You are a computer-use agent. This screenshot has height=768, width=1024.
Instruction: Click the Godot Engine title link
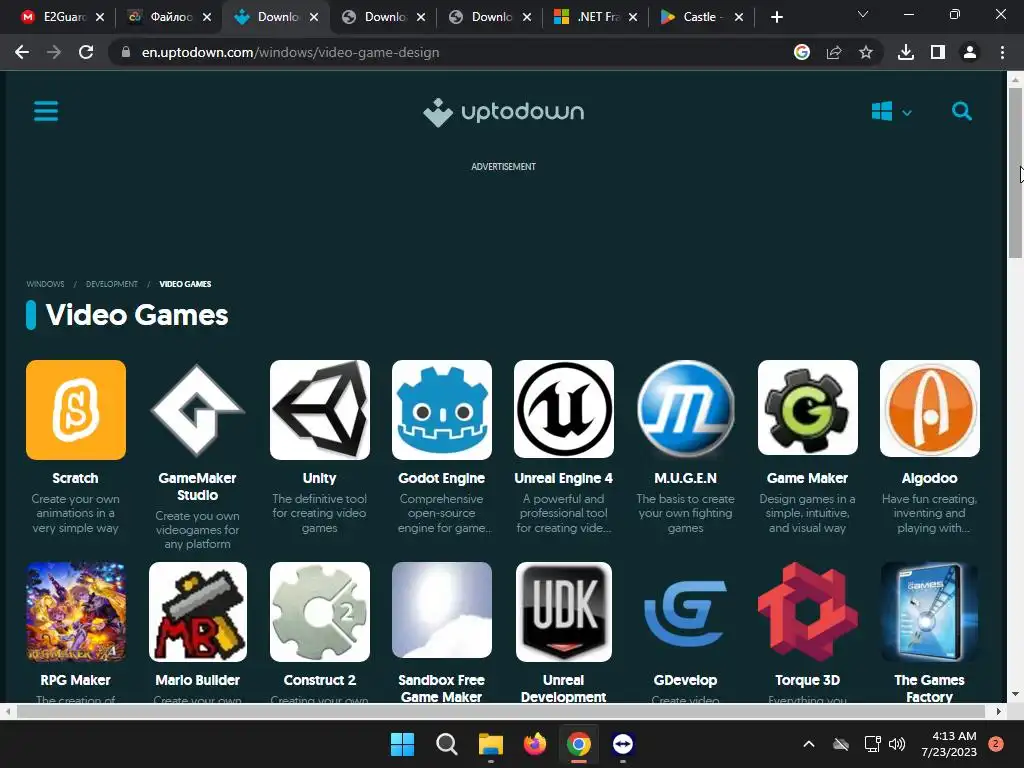pyautogui.click(x=441, y=478)
